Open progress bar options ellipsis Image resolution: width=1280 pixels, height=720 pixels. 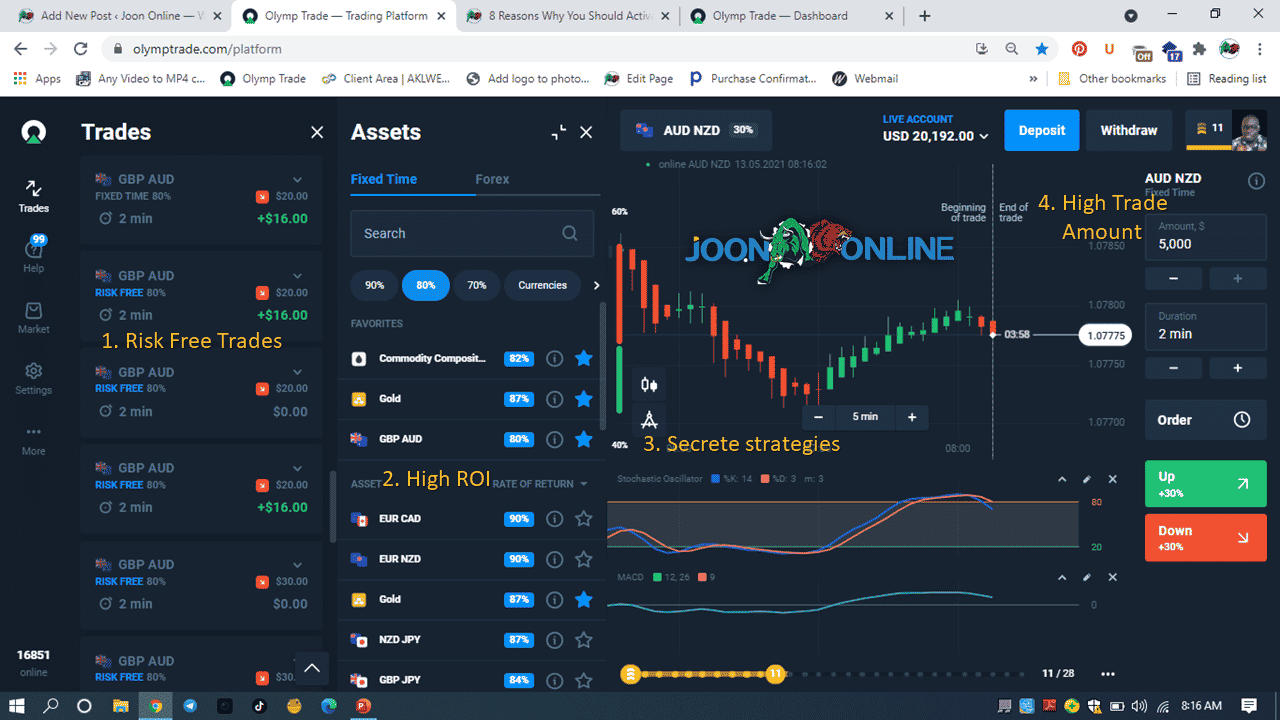point(1107,674)
